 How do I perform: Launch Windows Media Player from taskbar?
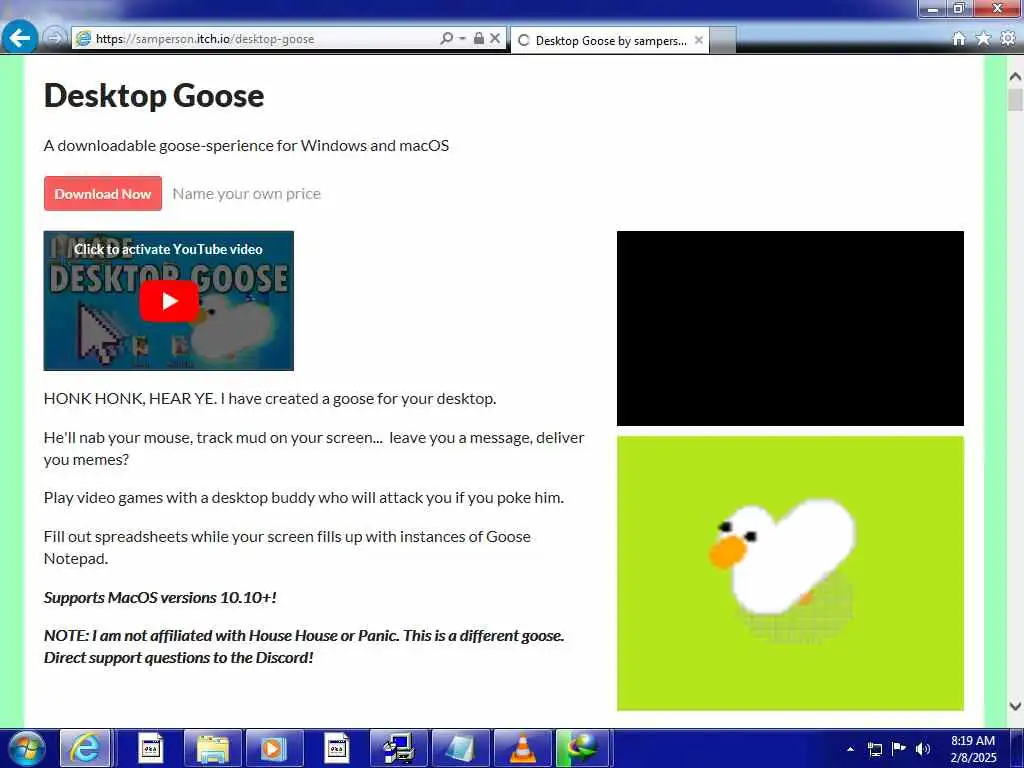tap(274, 748)
